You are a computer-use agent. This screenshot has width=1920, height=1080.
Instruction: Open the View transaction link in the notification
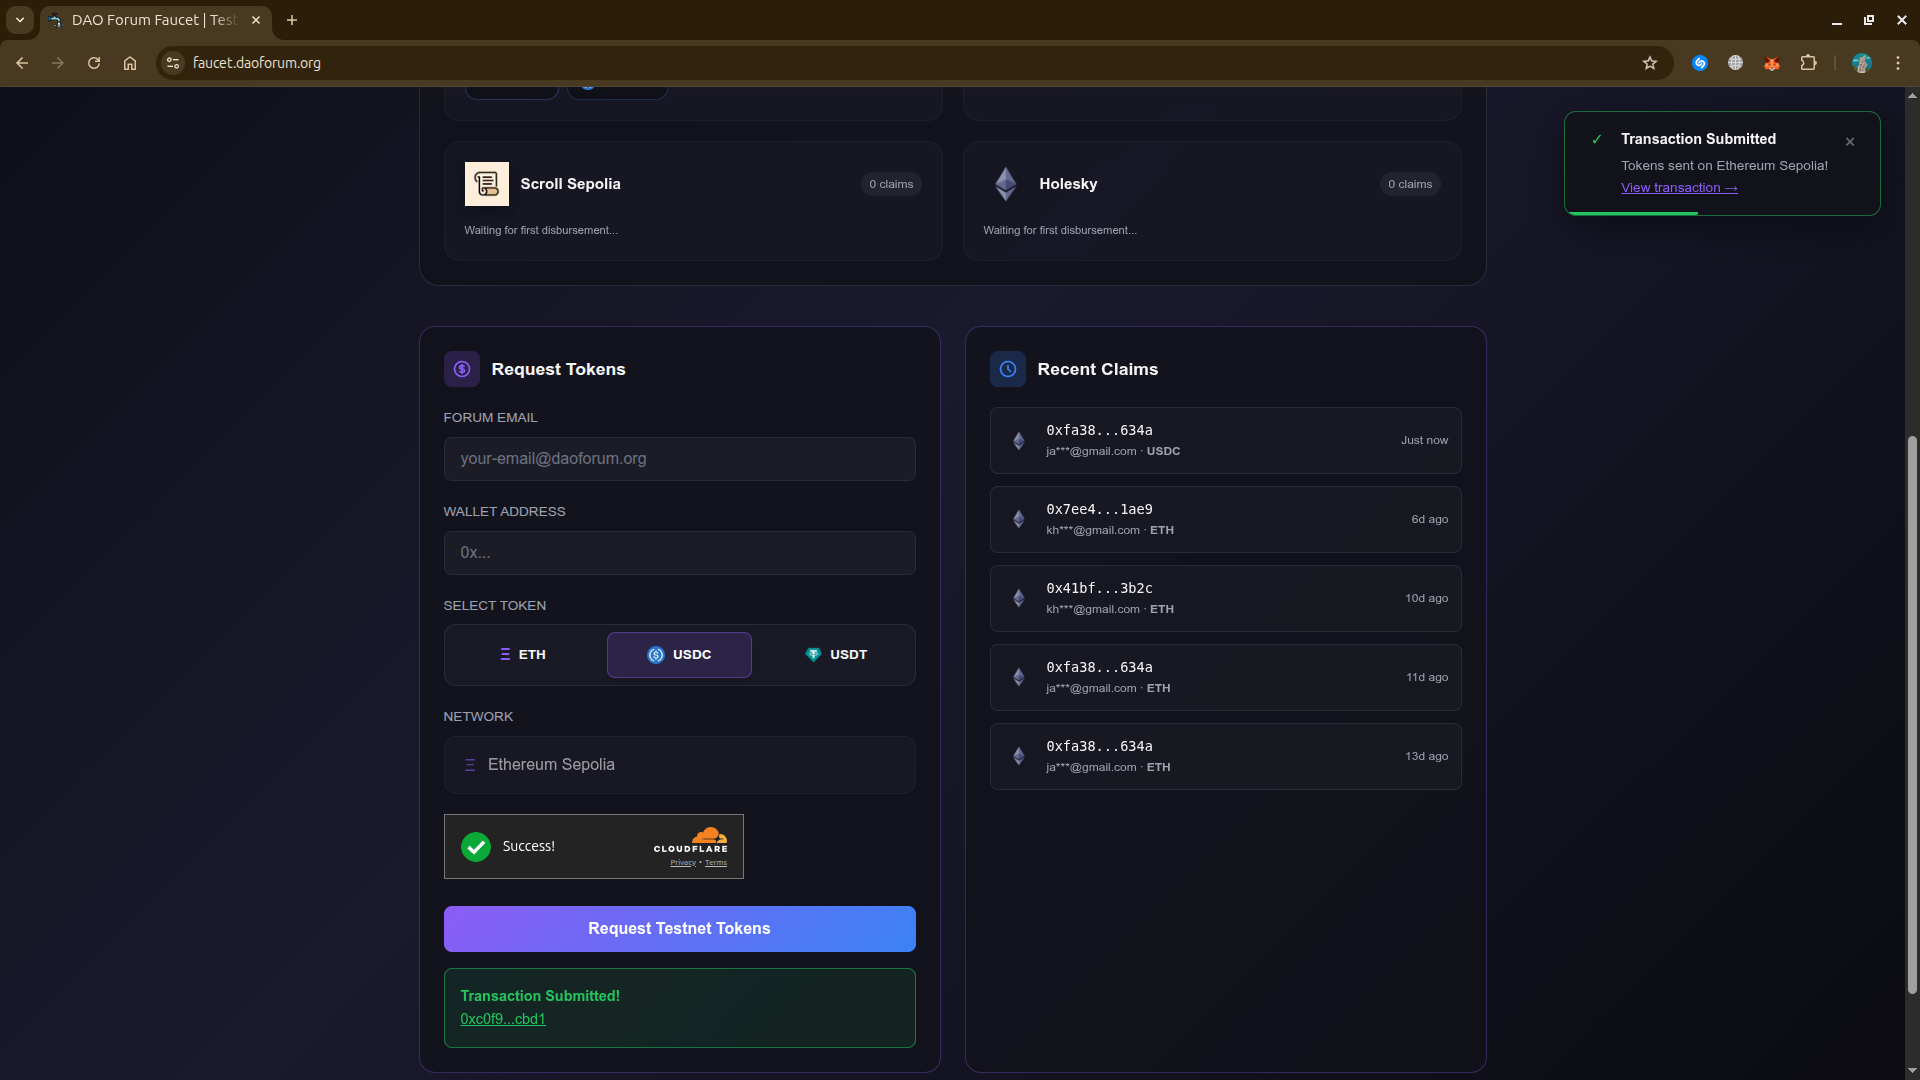[x=1678, y=188]
